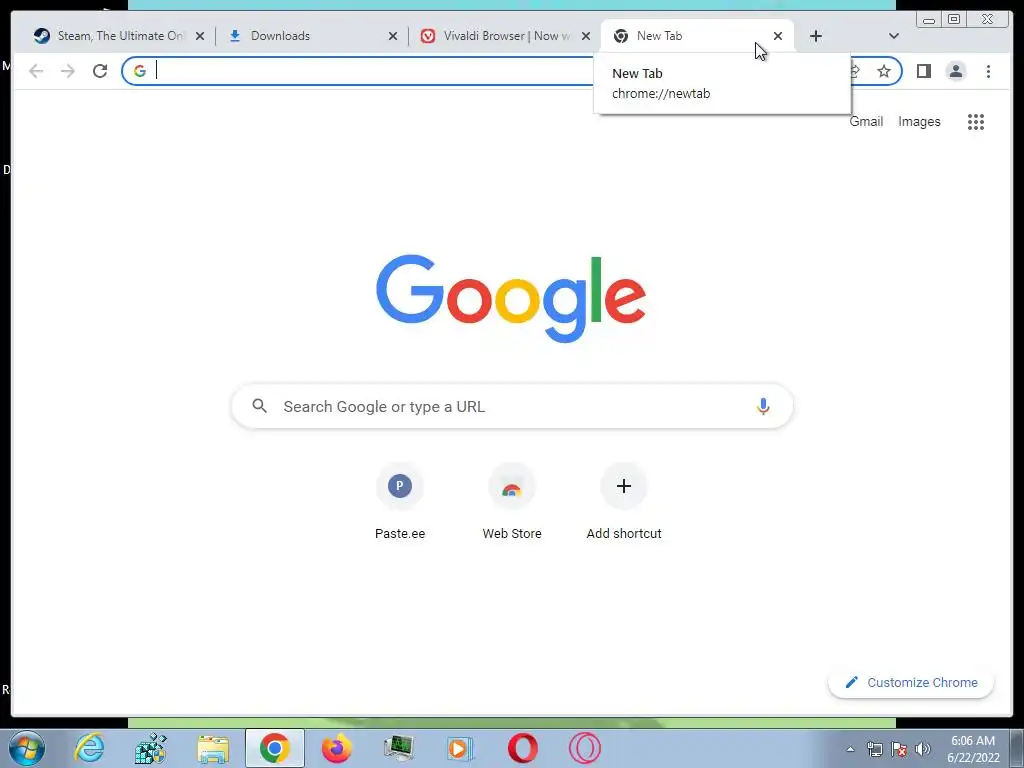Open the Chrome profile avatar icon
Screen dimensions: 1024x768
point(955,71)
